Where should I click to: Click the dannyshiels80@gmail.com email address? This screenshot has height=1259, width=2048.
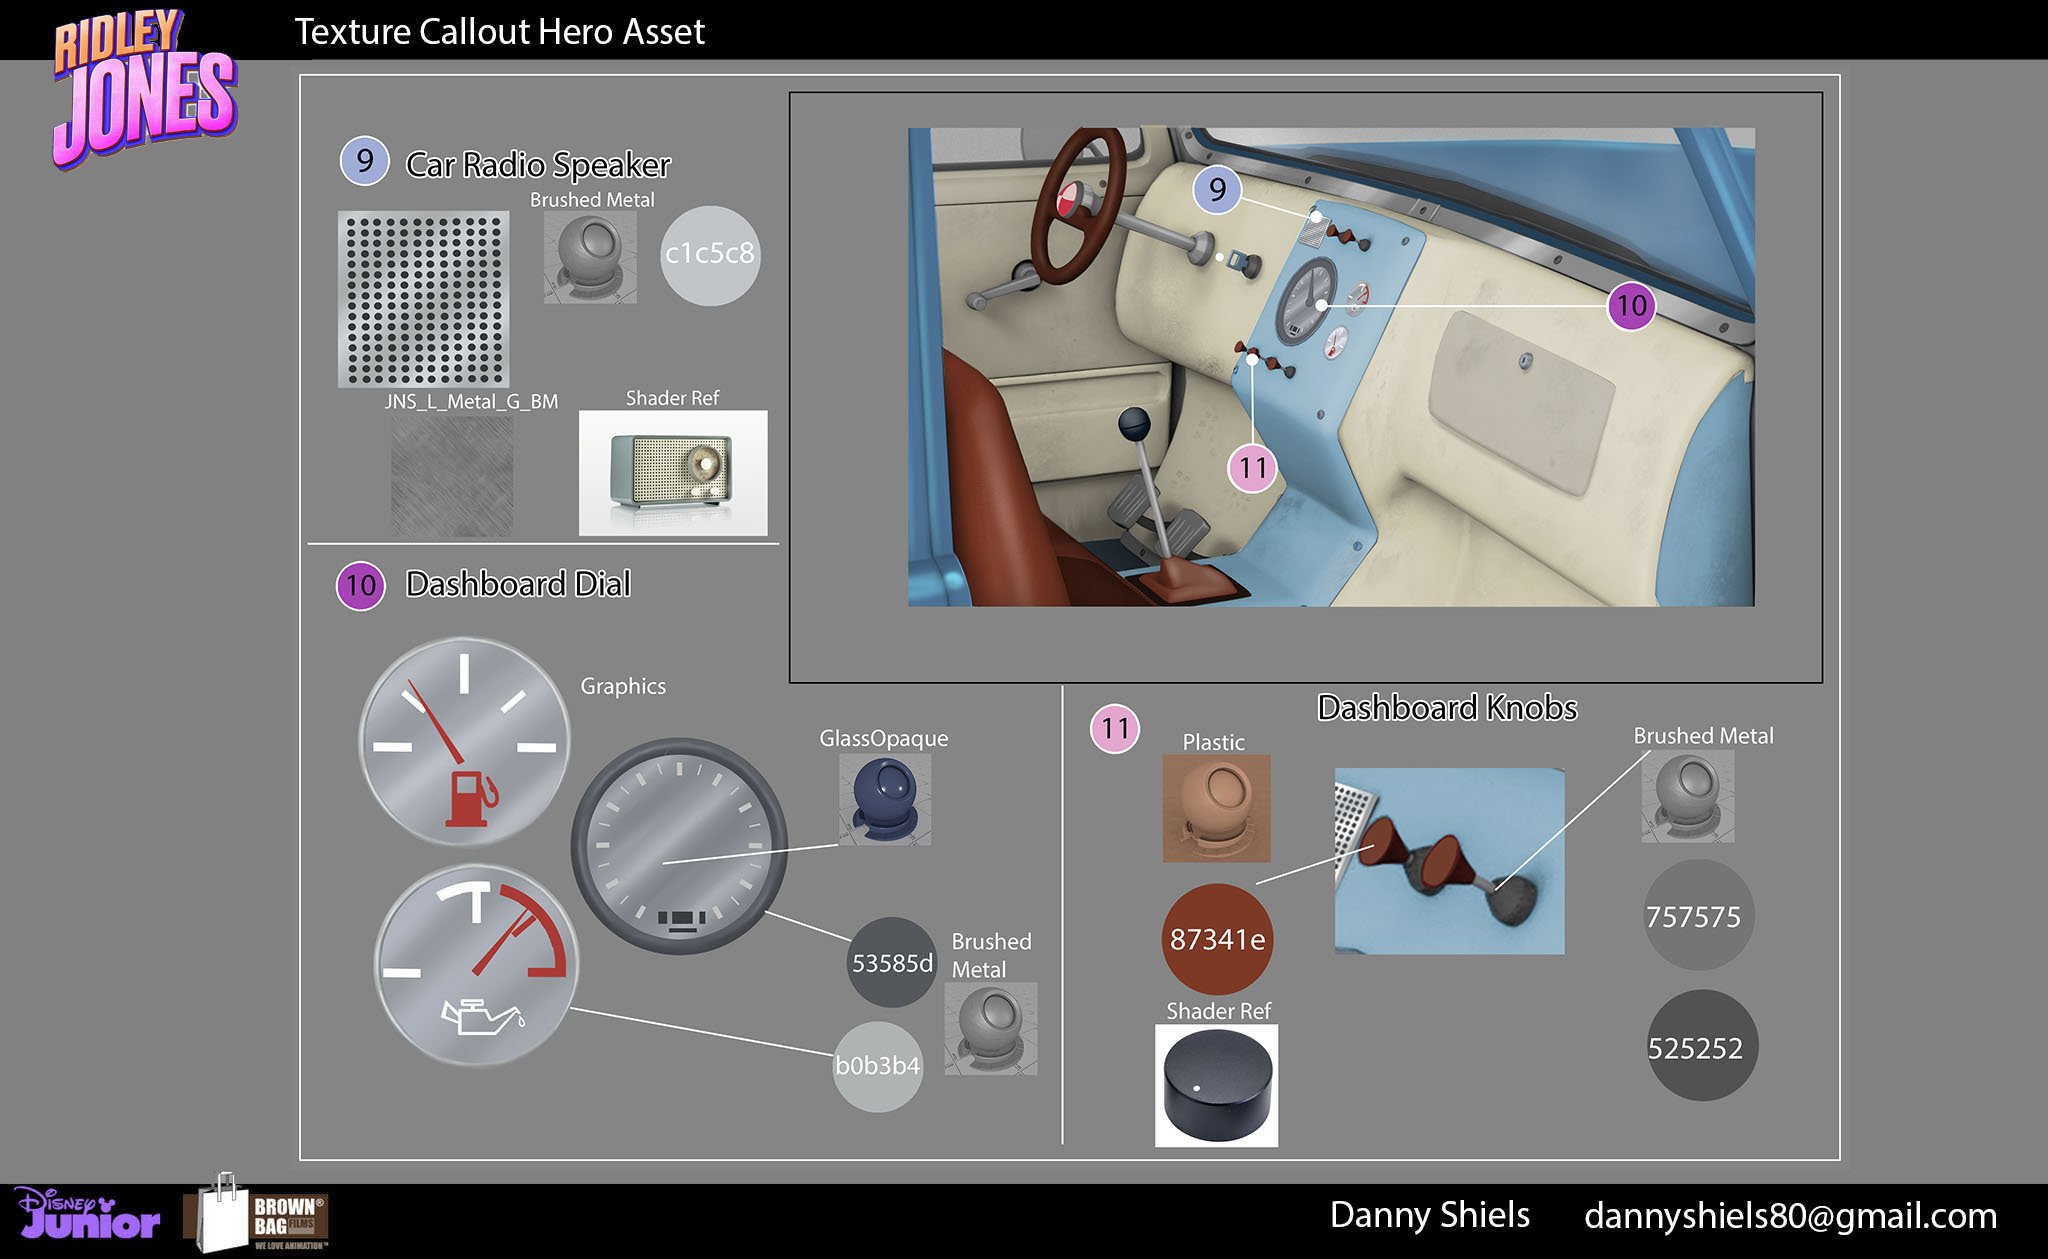click(x=1790, y=1216)
